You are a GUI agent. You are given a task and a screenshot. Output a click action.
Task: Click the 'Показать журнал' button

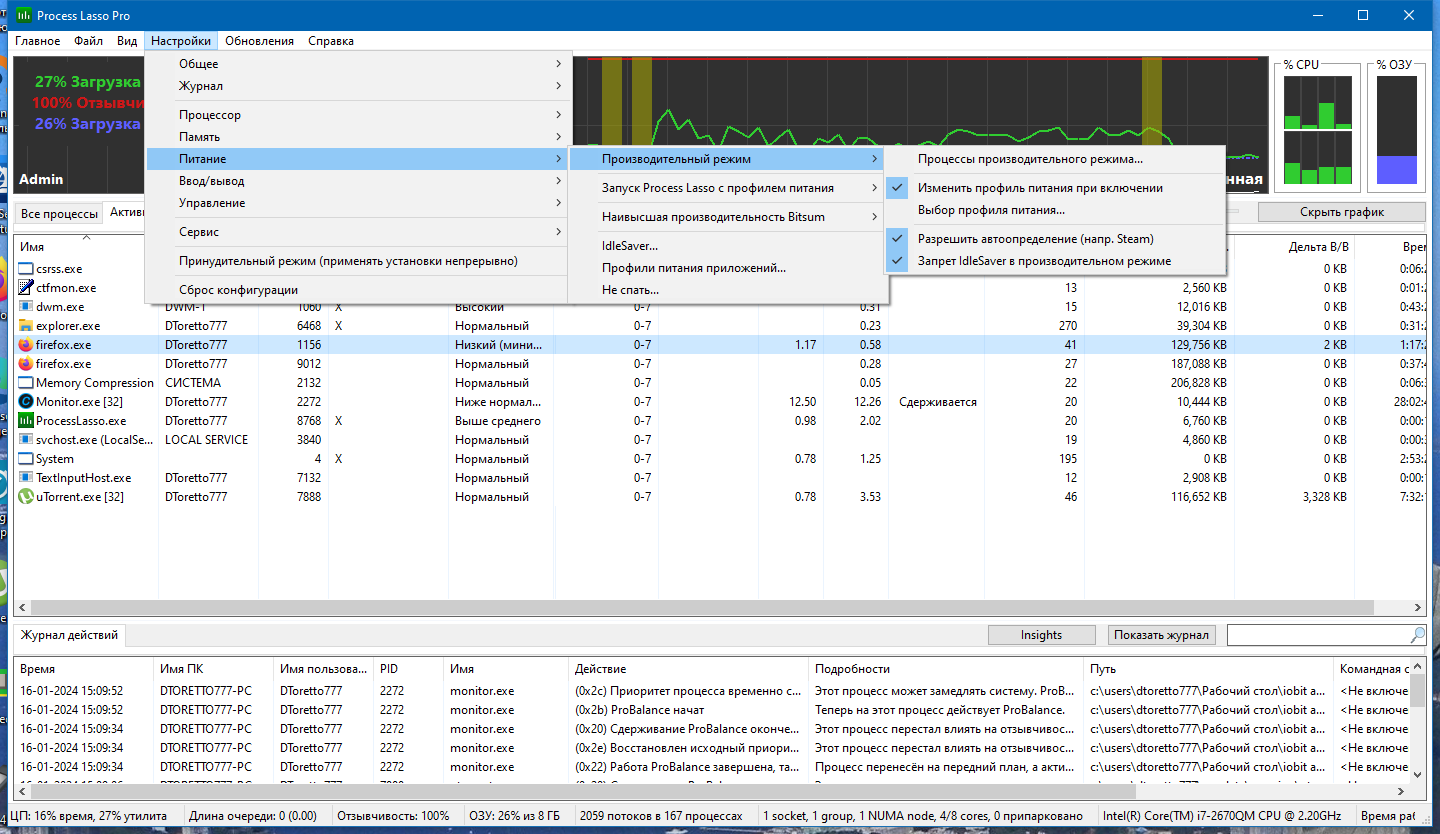(x=1162, y=635)
